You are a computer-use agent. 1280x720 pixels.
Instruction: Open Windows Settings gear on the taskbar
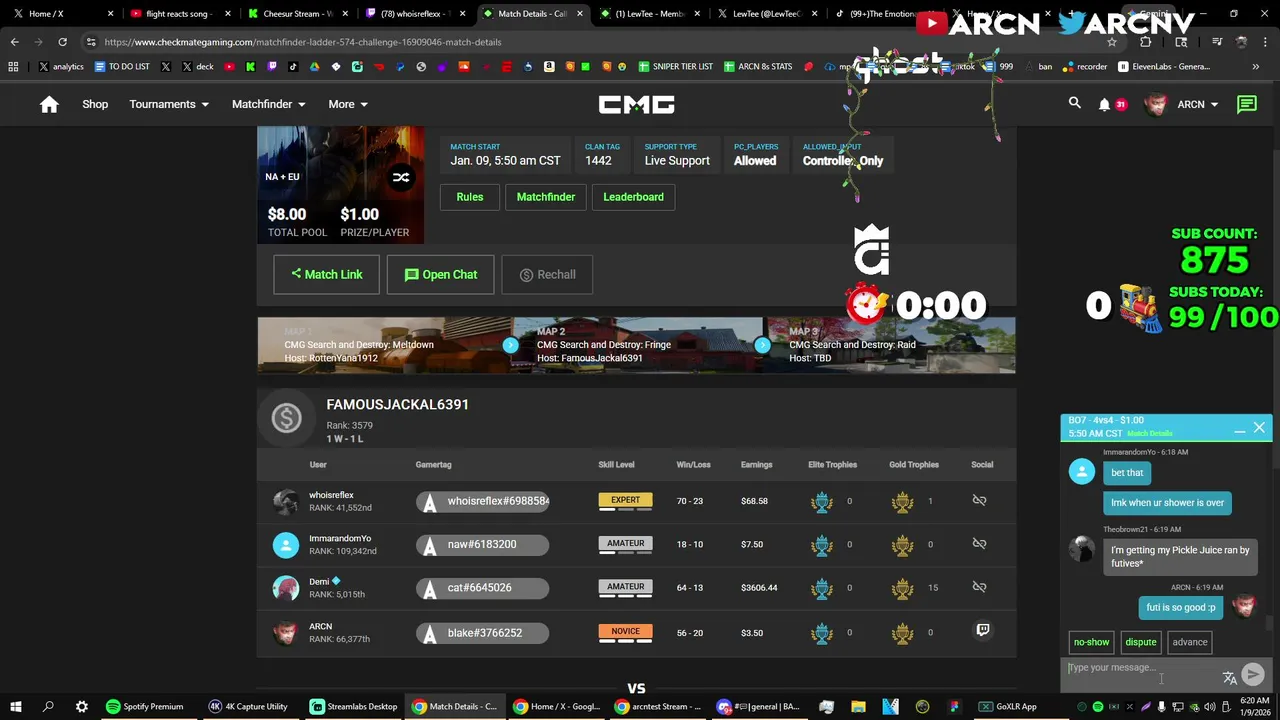click(82, 706)
